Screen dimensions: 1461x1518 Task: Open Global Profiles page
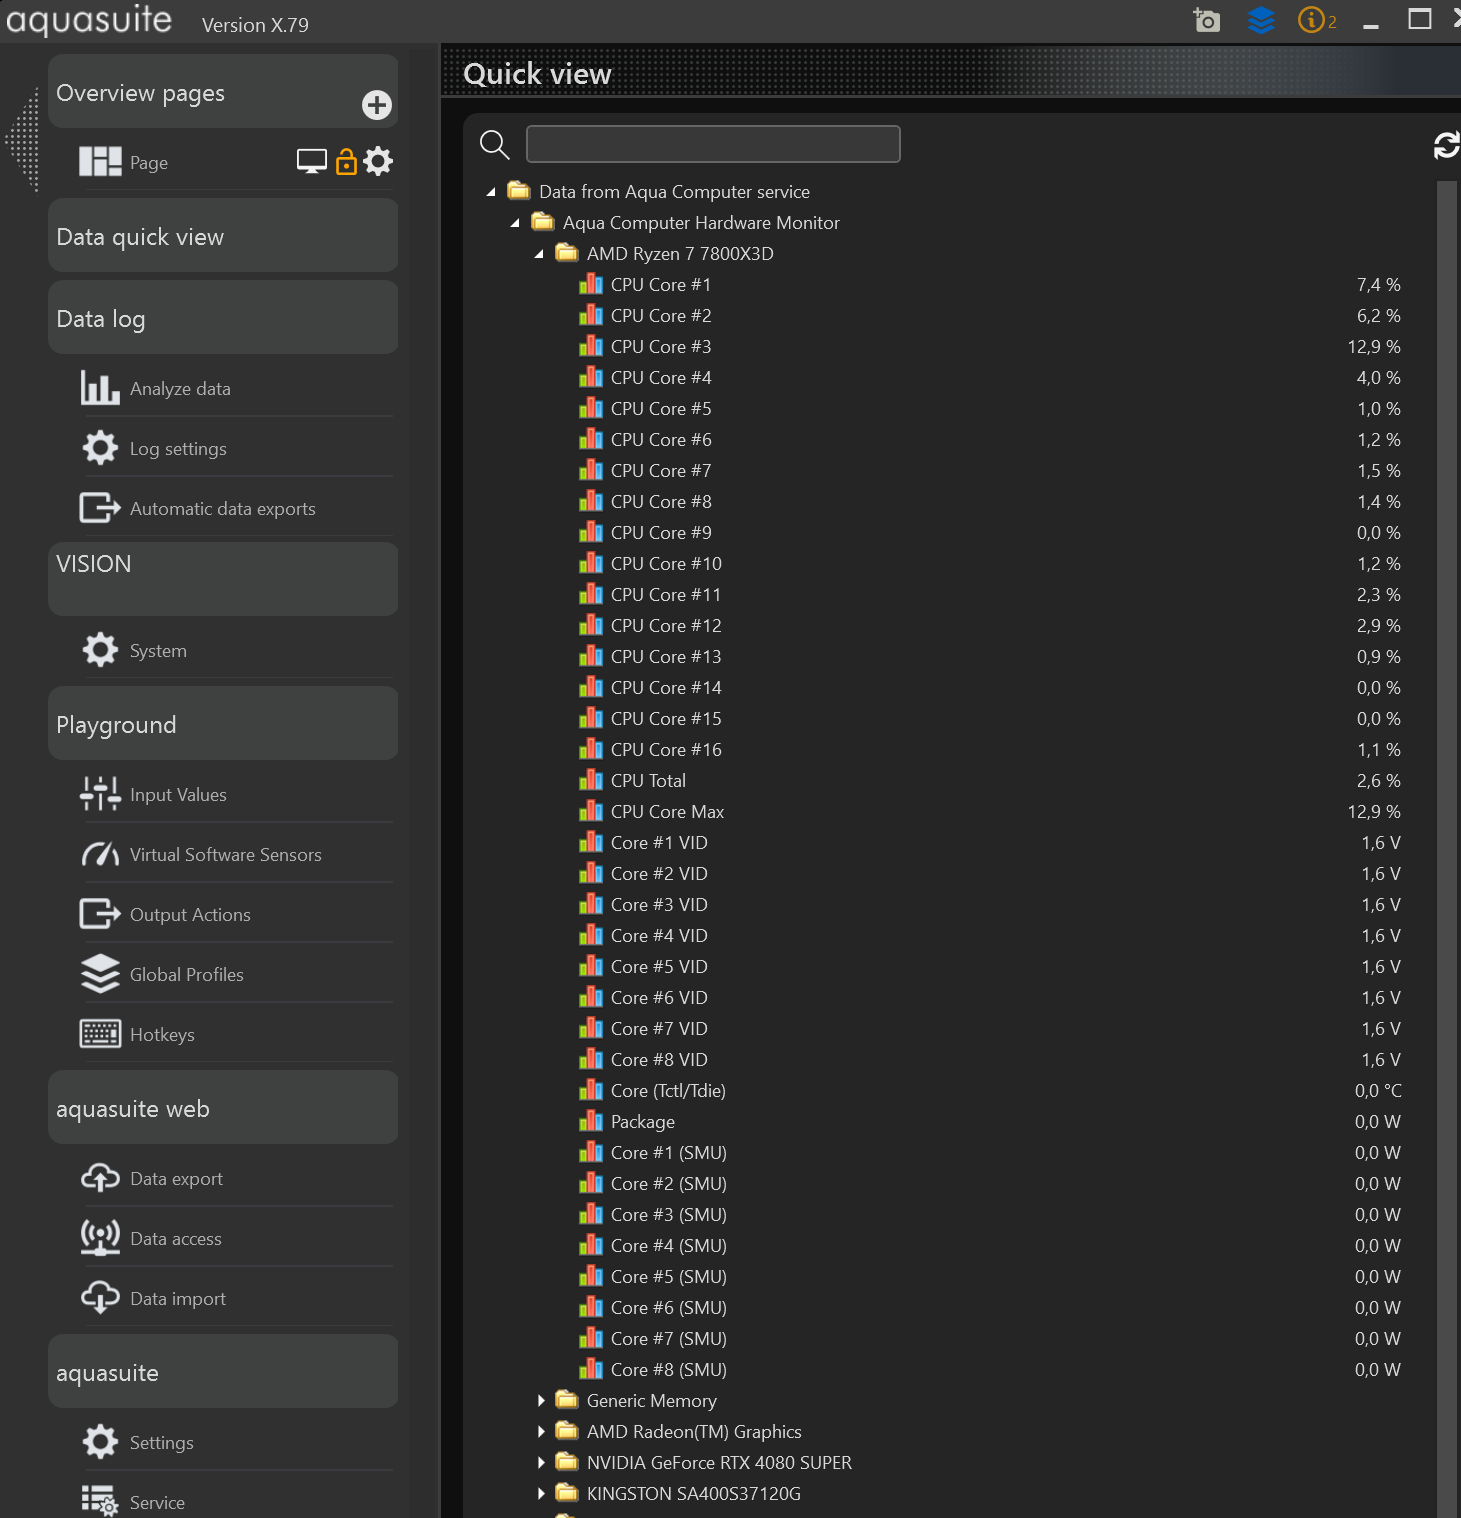(x=186, y=975)
